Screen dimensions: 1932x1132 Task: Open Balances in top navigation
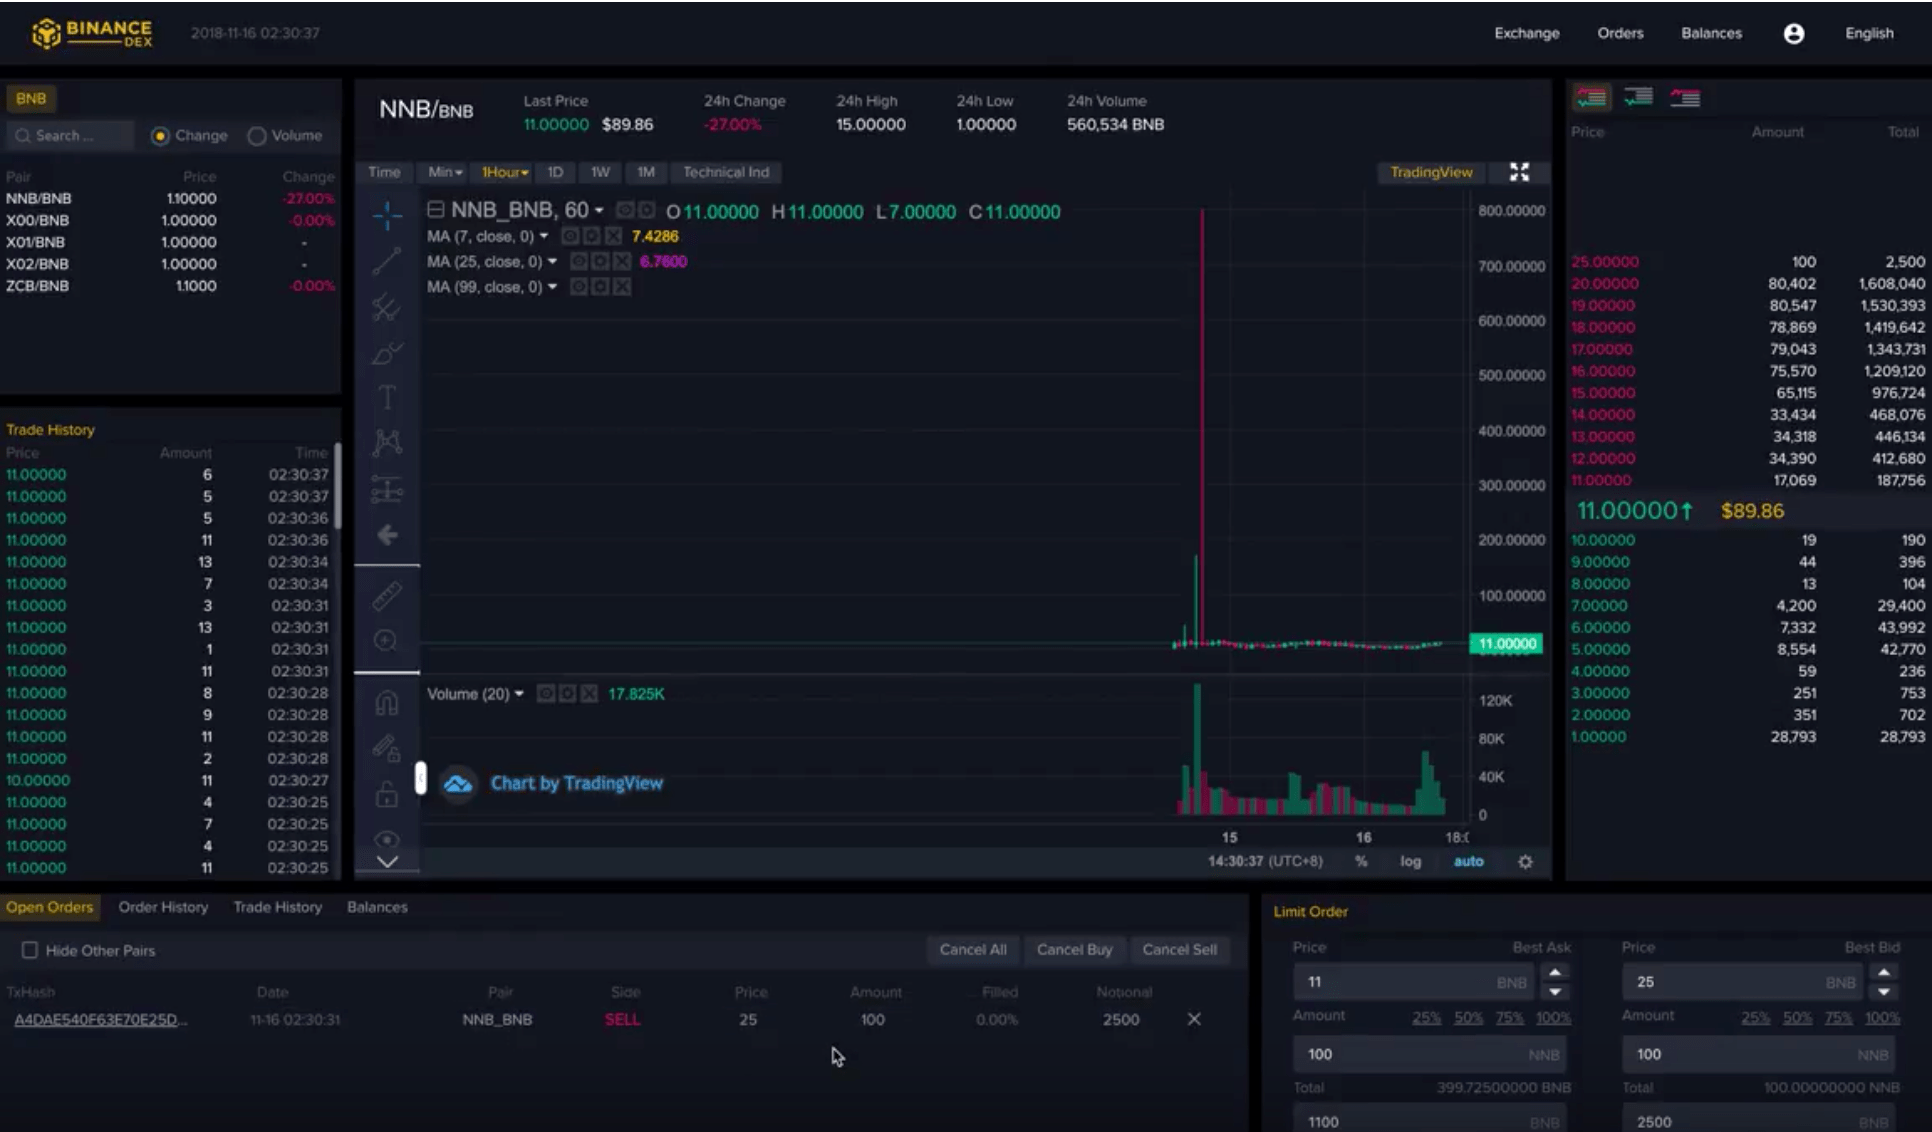coord(1711,33)
